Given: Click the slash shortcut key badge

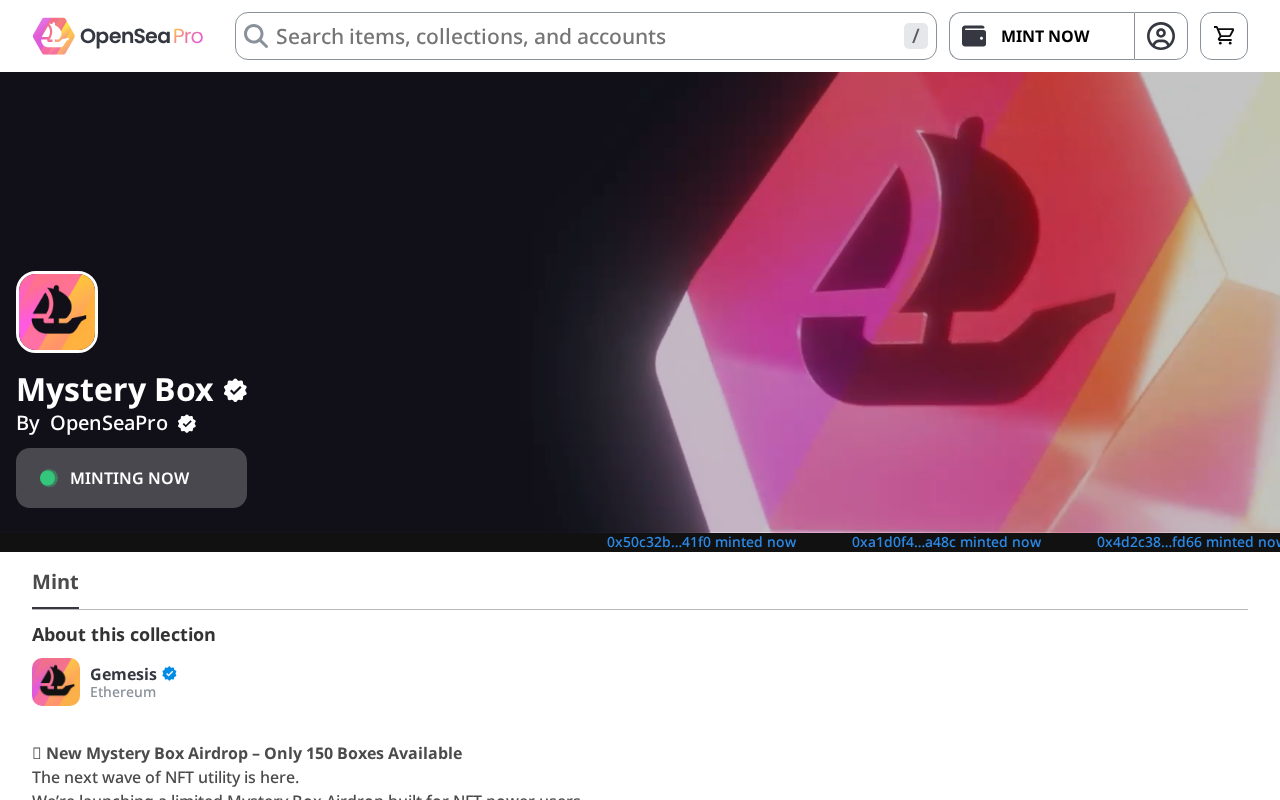Looking at the screenshot, I should [x=915, y=36].
